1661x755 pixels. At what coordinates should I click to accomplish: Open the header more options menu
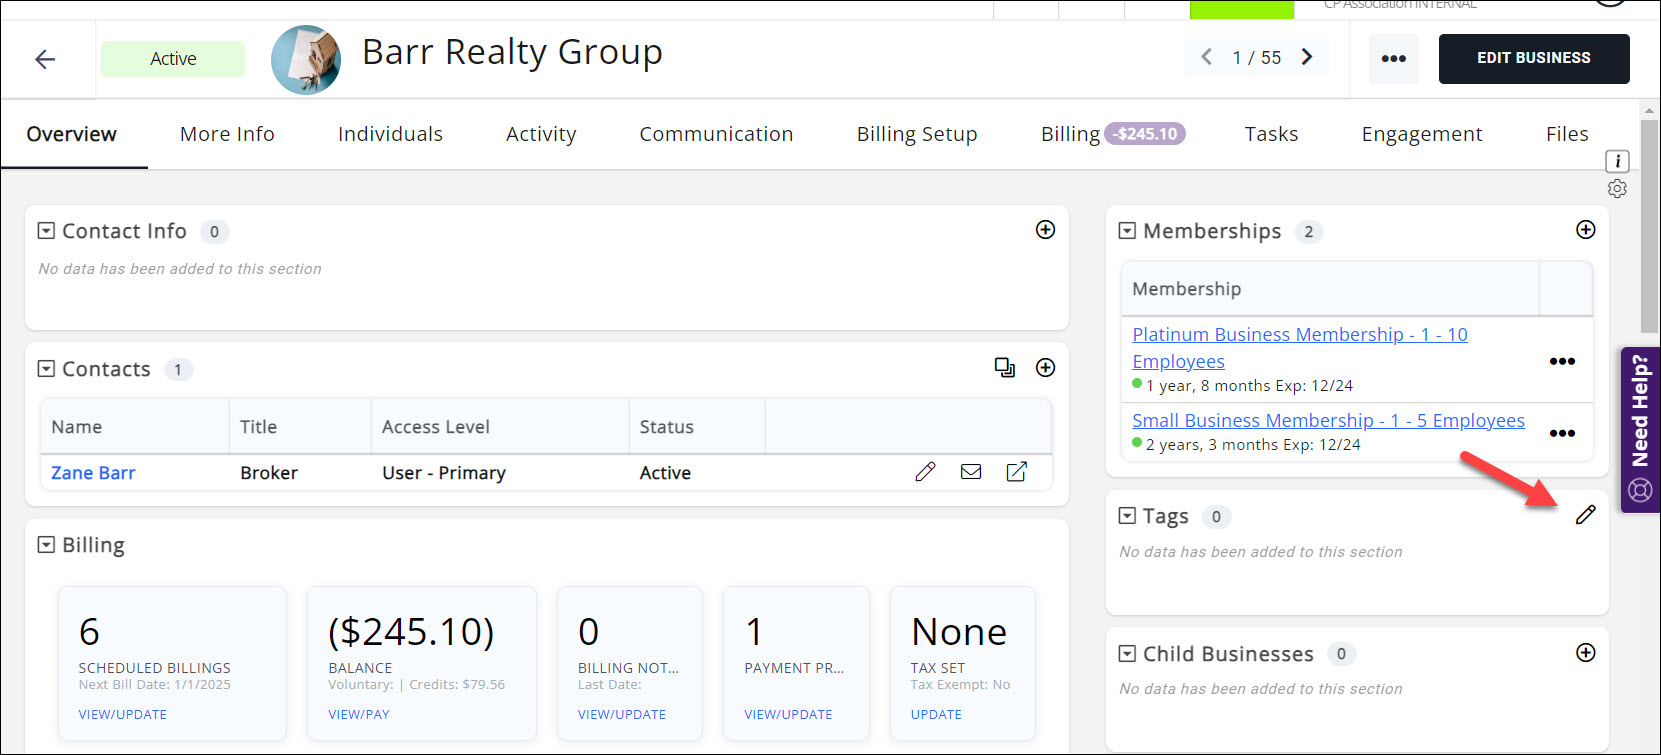(x=1393, y=58)
